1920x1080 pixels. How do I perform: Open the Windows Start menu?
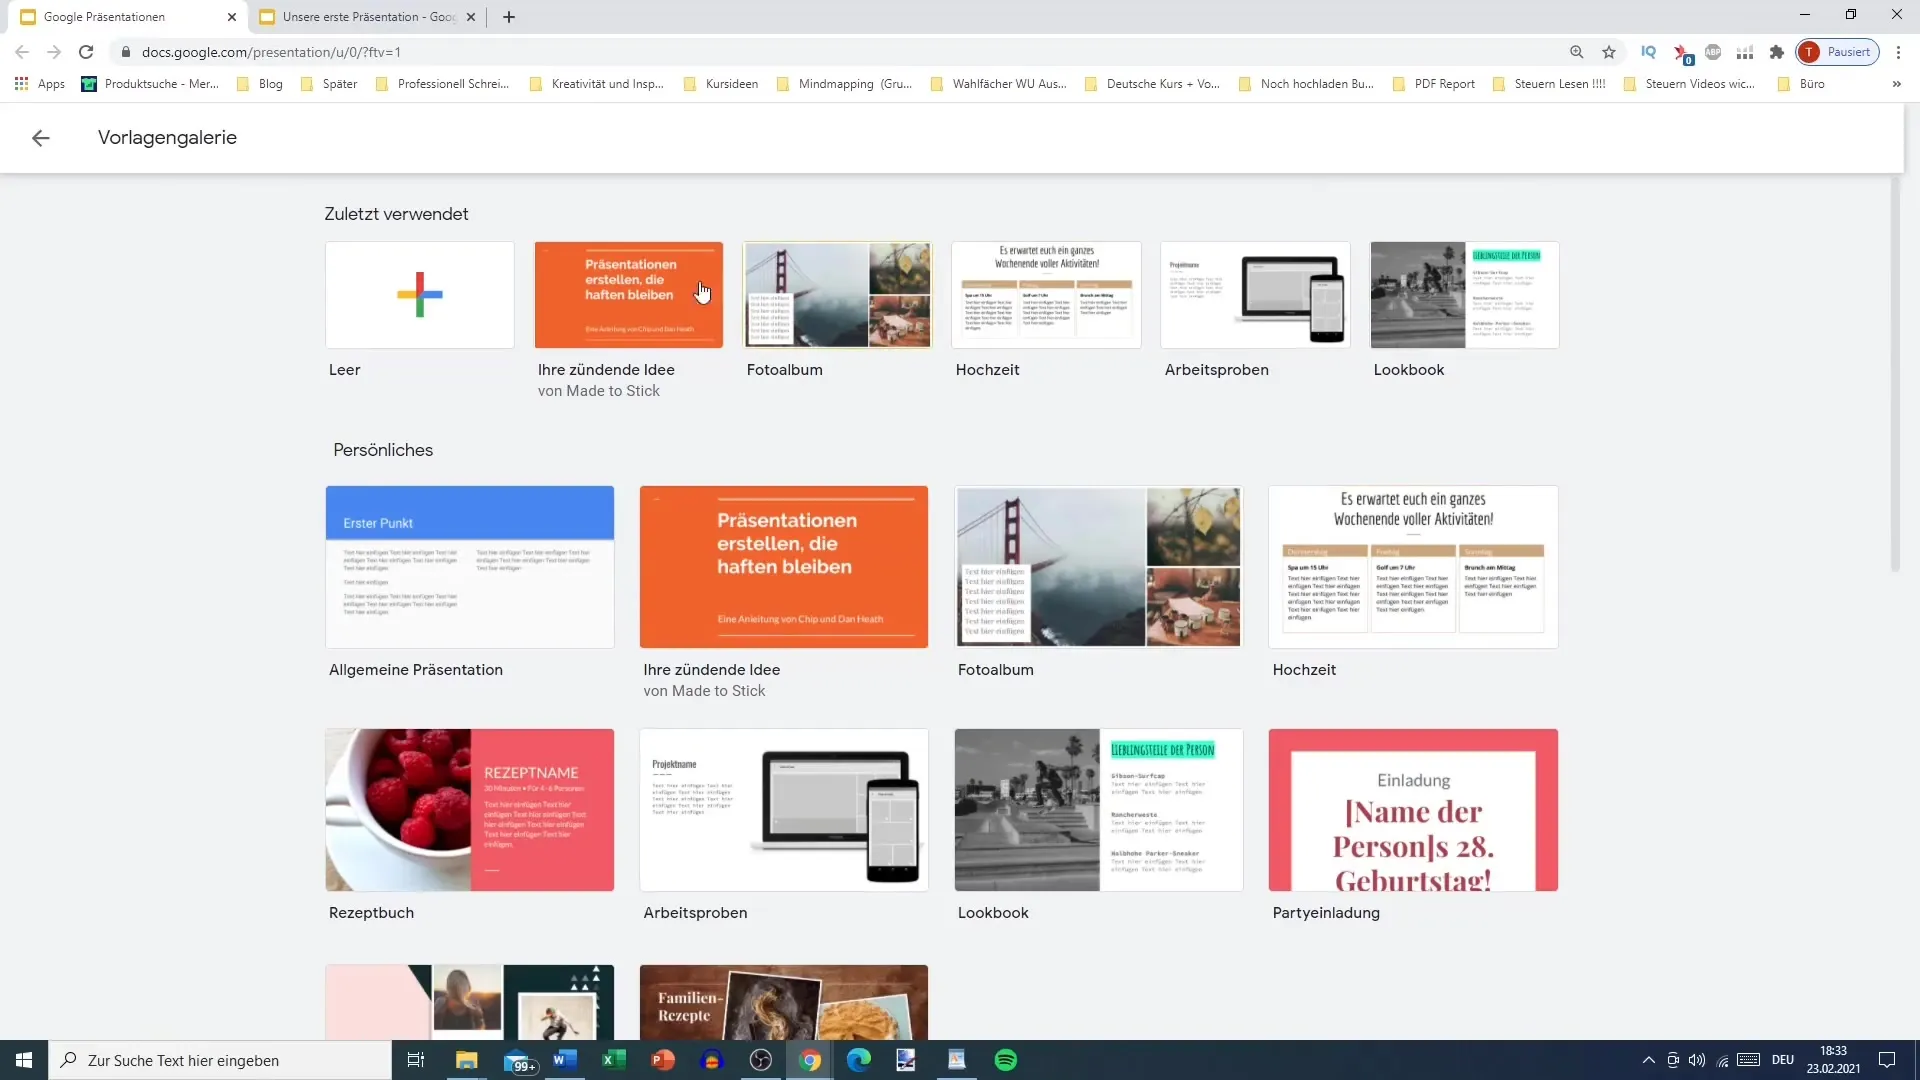(24, 1060)
